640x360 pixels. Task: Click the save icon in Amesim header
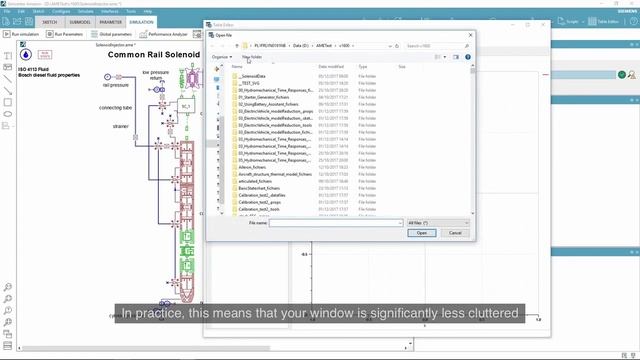tap(29, 21)
